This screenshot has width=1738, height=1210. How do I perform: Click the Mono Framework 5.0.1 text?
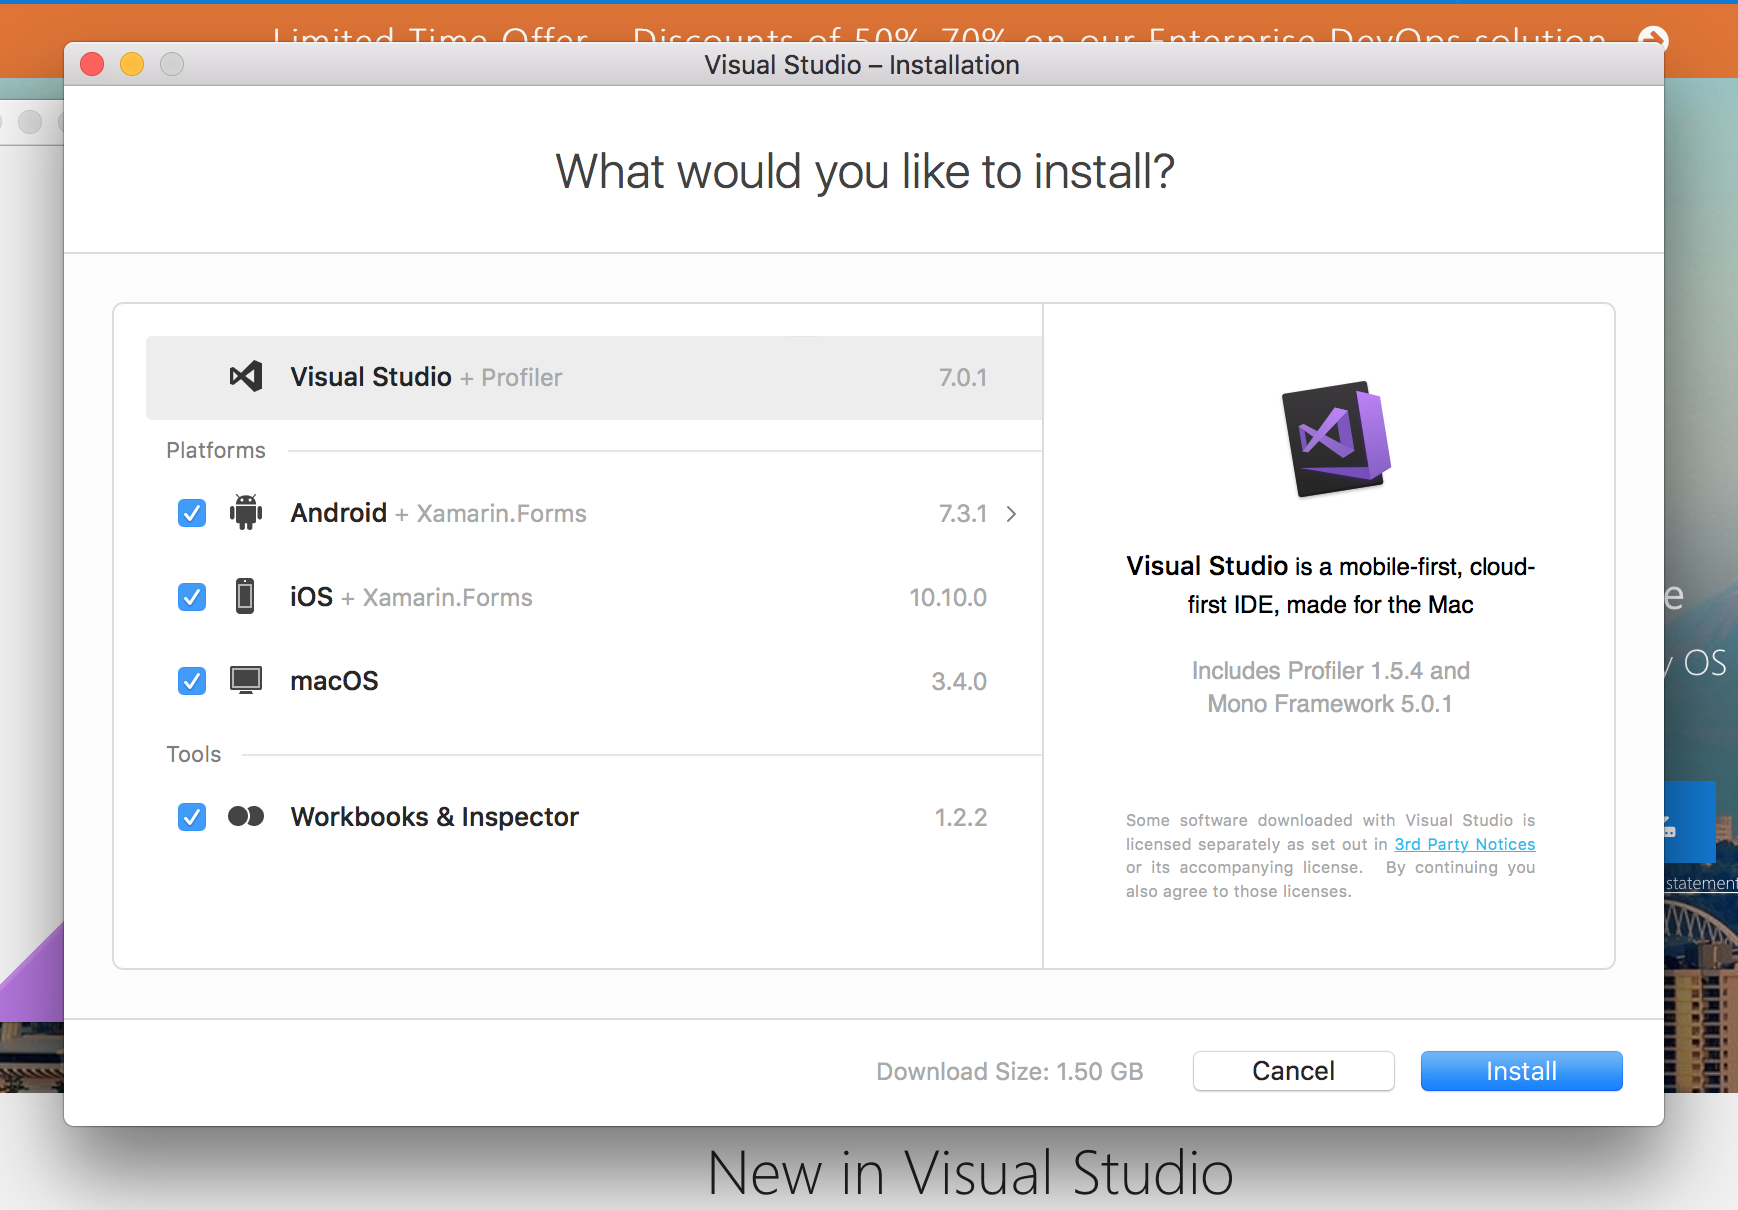[1329, 704]
